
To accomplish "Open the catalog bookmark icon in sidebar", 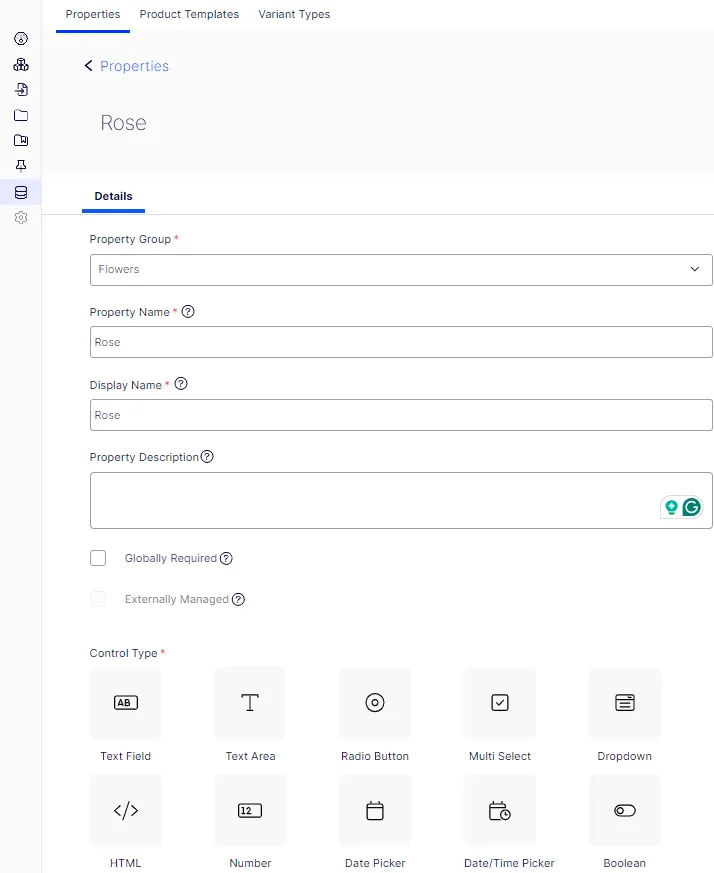I will 21,140.
